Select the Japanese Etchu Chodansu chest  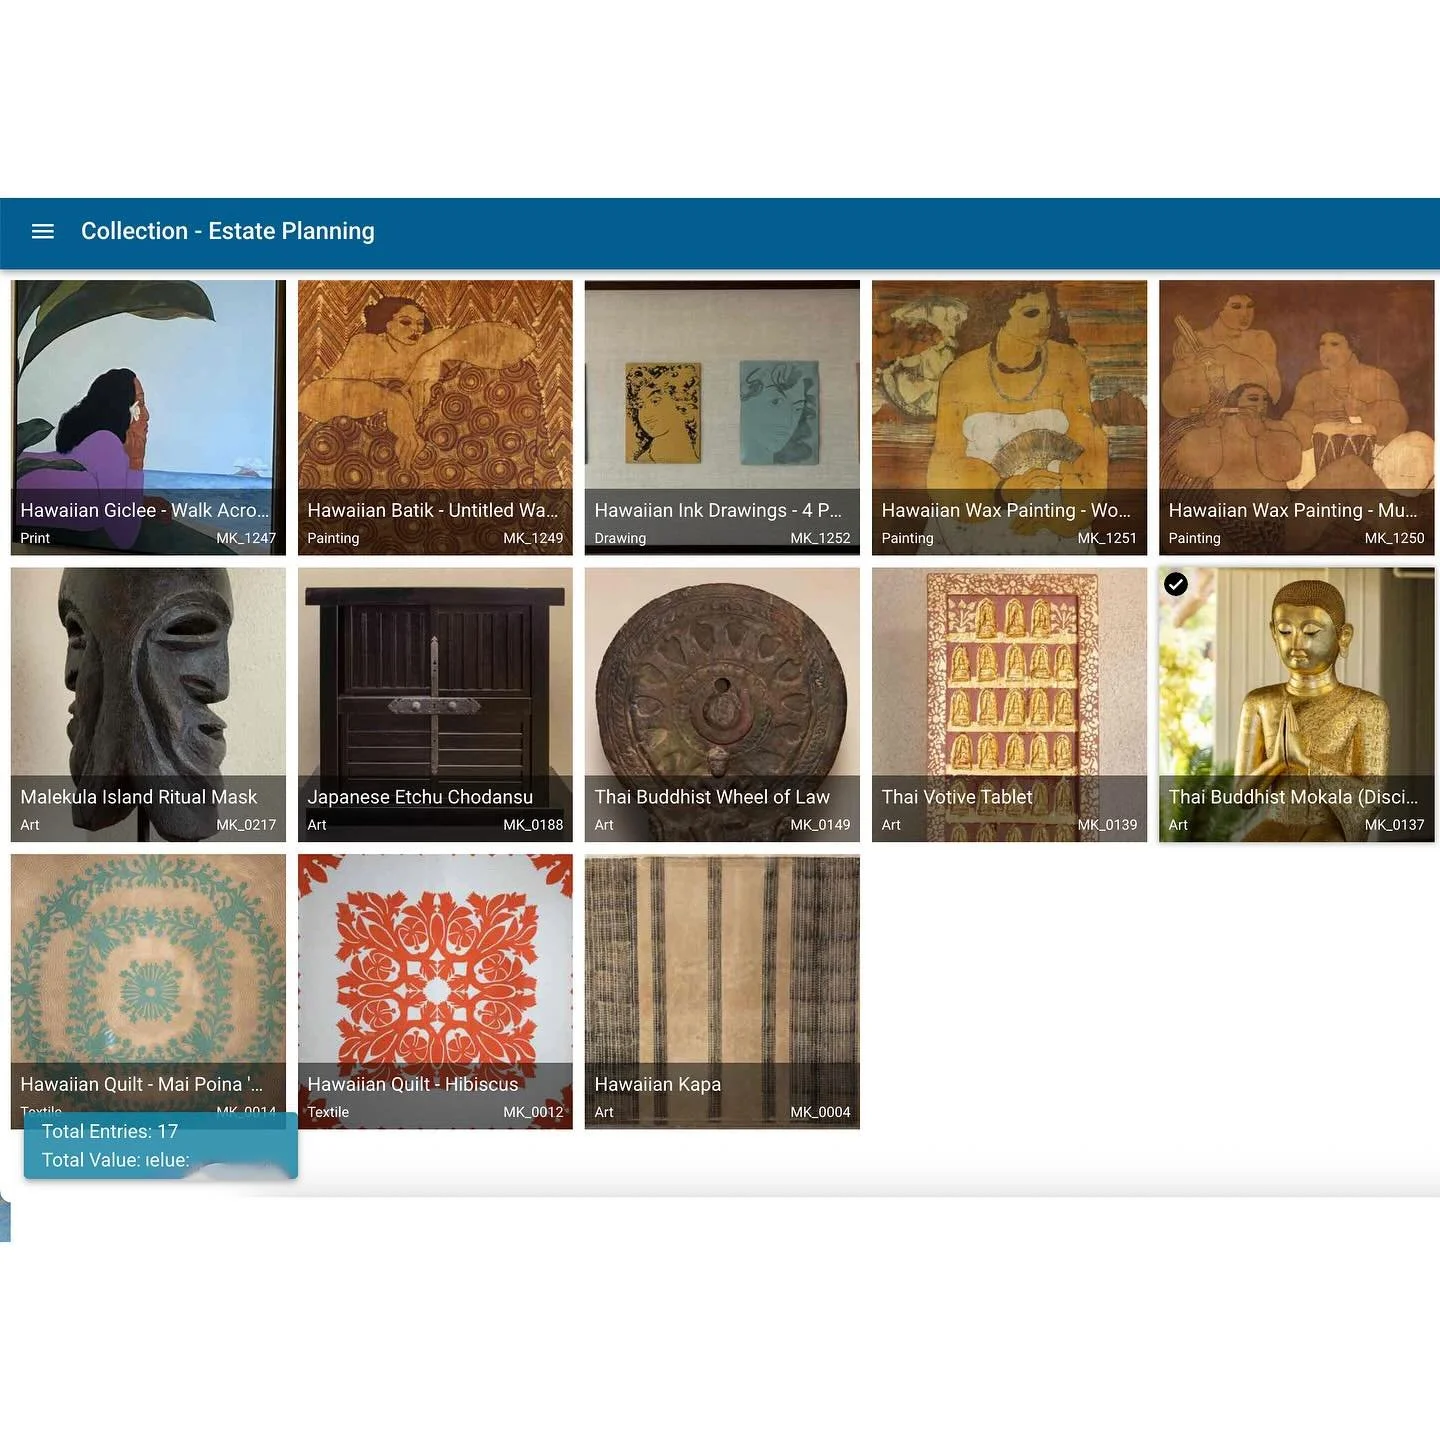[435, 705]
